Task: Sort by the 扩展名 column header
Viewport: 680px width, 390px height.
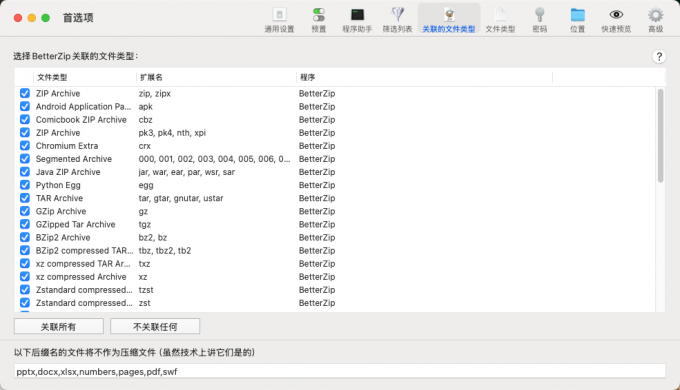Action: [216, 77]
